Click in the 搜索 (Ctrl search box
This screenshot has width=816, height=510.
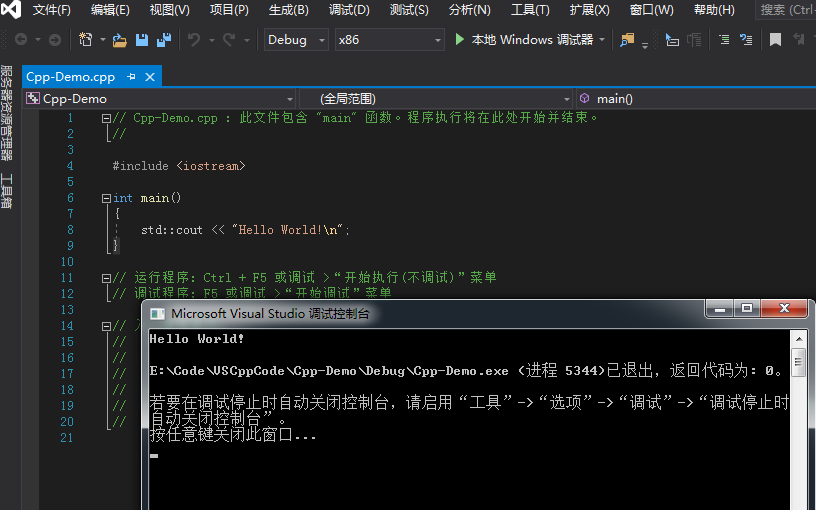786,10
